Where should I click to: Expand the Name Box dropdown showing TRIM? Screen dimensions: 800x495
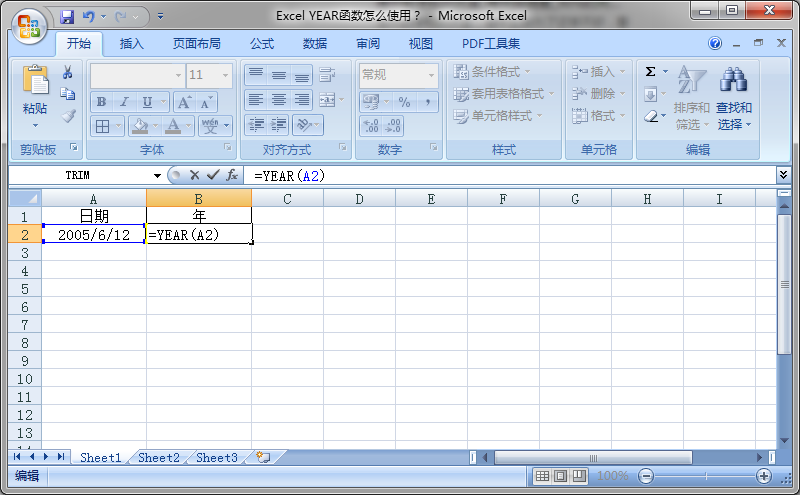coord(157,176)
